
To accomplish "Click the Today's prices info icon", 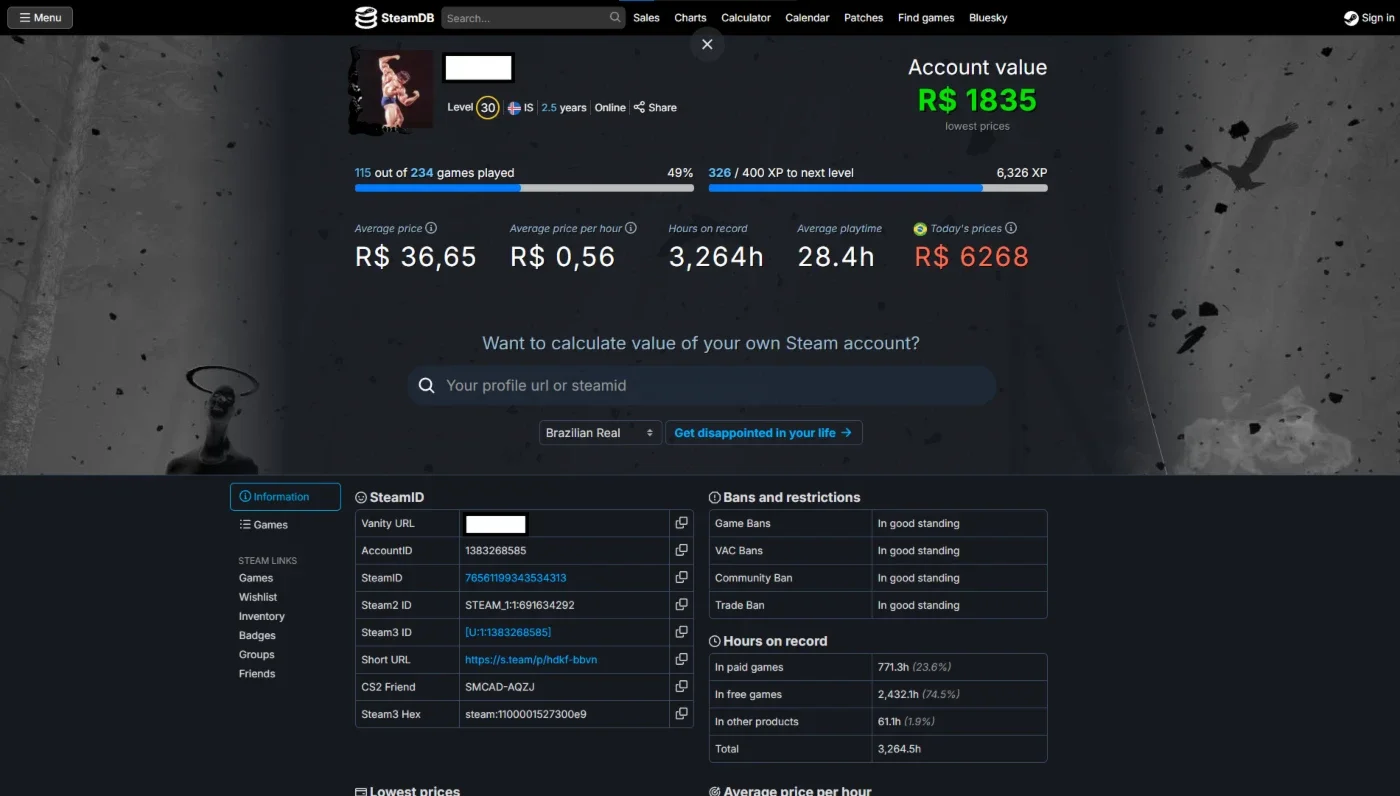I will [x=1011, y=228].
